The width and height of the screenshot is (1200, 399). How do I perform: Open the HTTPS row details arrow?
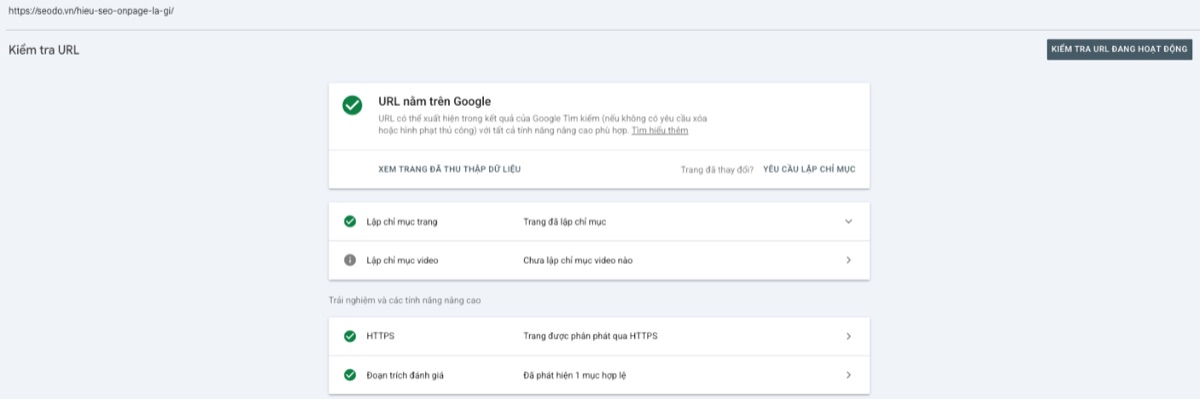coord(848,336)
